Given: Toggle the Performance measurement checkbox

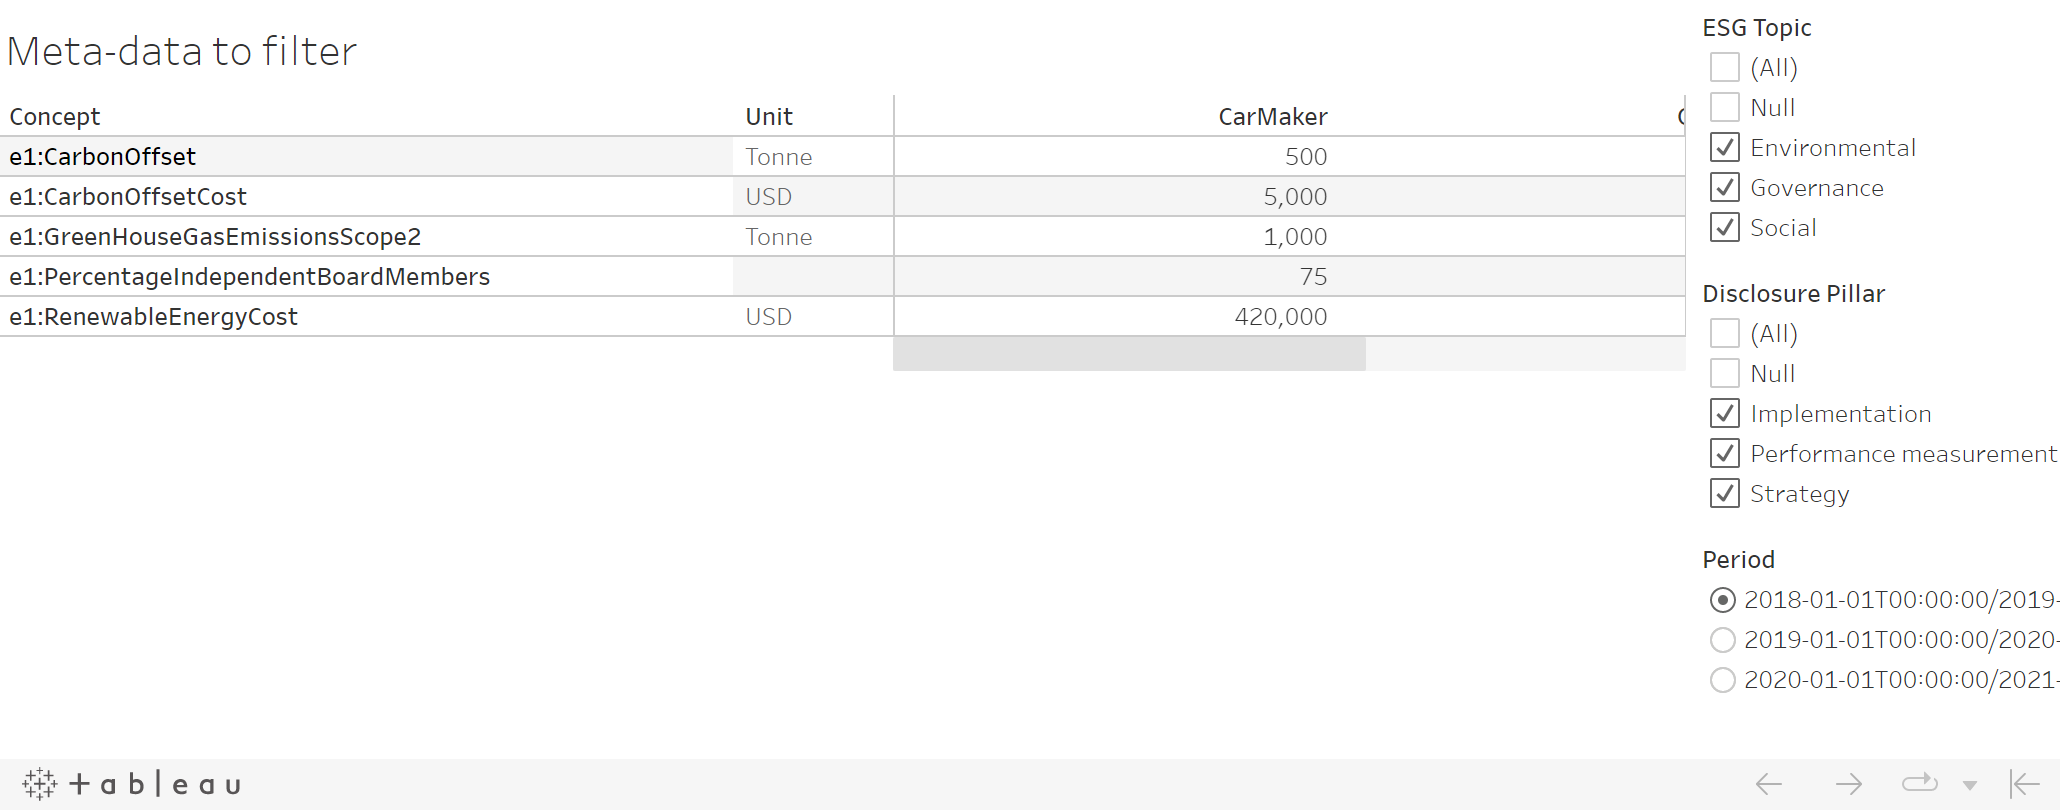Looking at the screenshot, I should [1725, 454].
